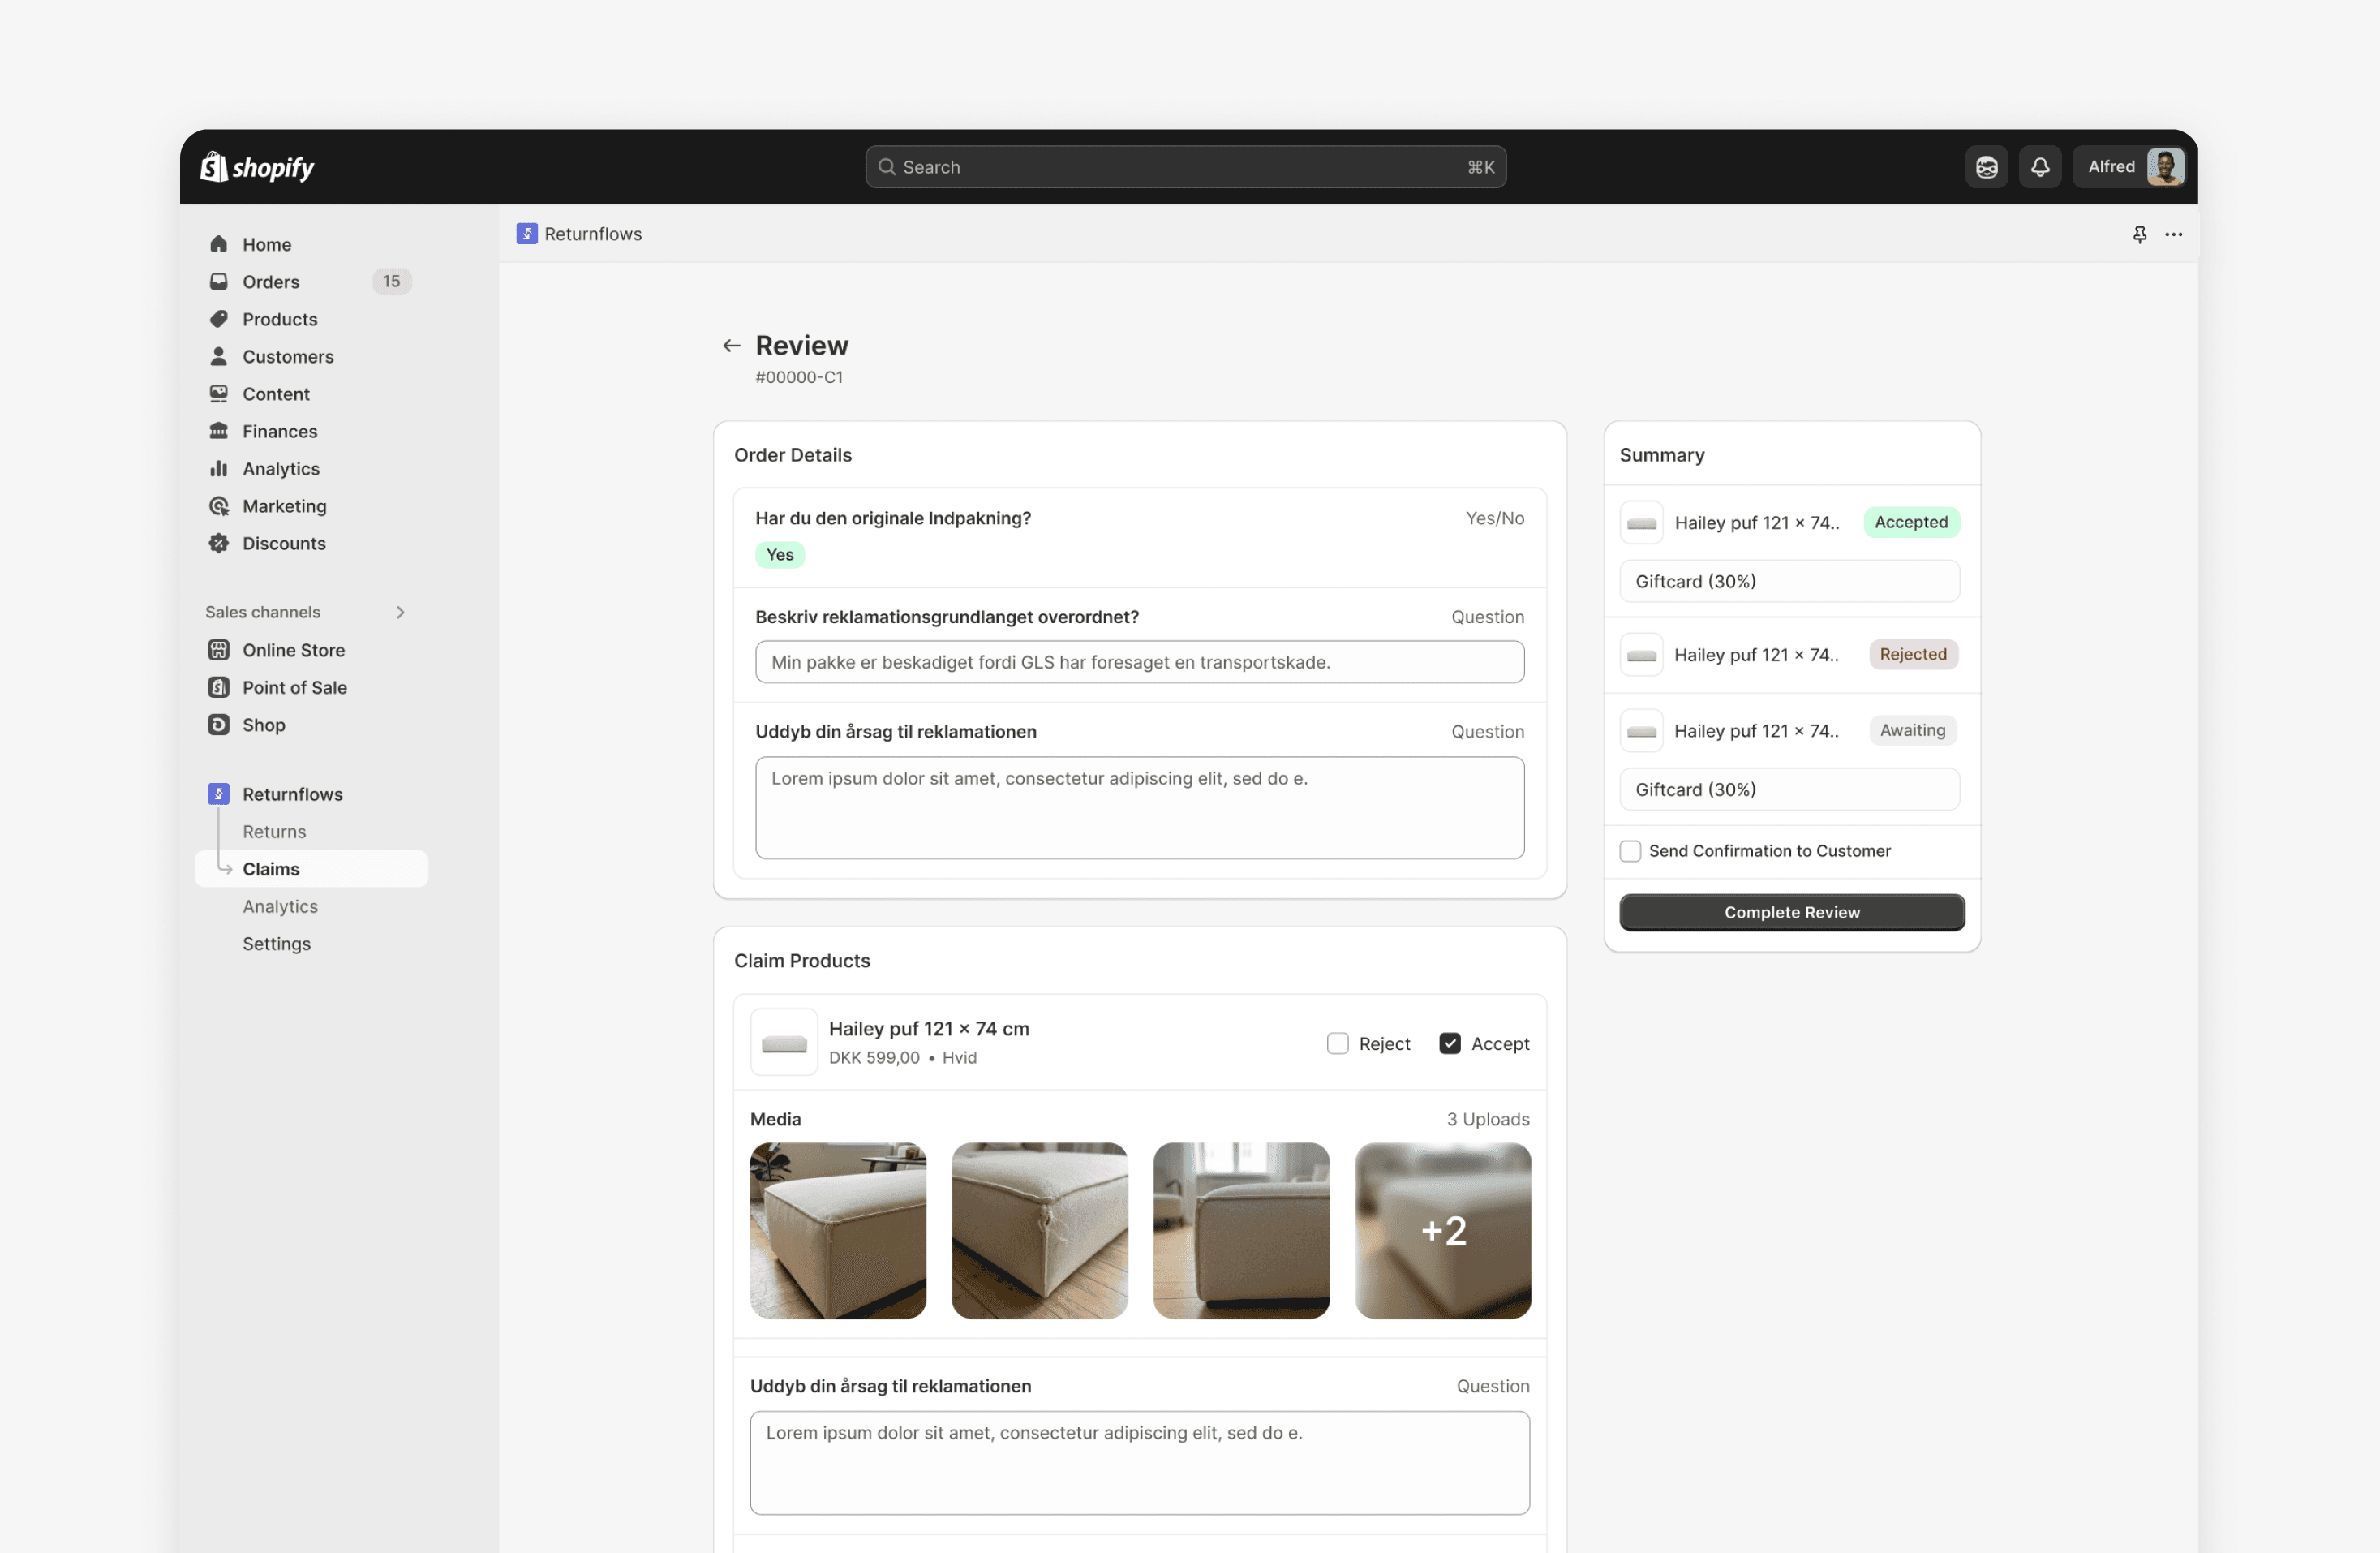This screenshot has height=1553, width=2380.
Task: Open Returnflows Settings
Action: [276, 944]
